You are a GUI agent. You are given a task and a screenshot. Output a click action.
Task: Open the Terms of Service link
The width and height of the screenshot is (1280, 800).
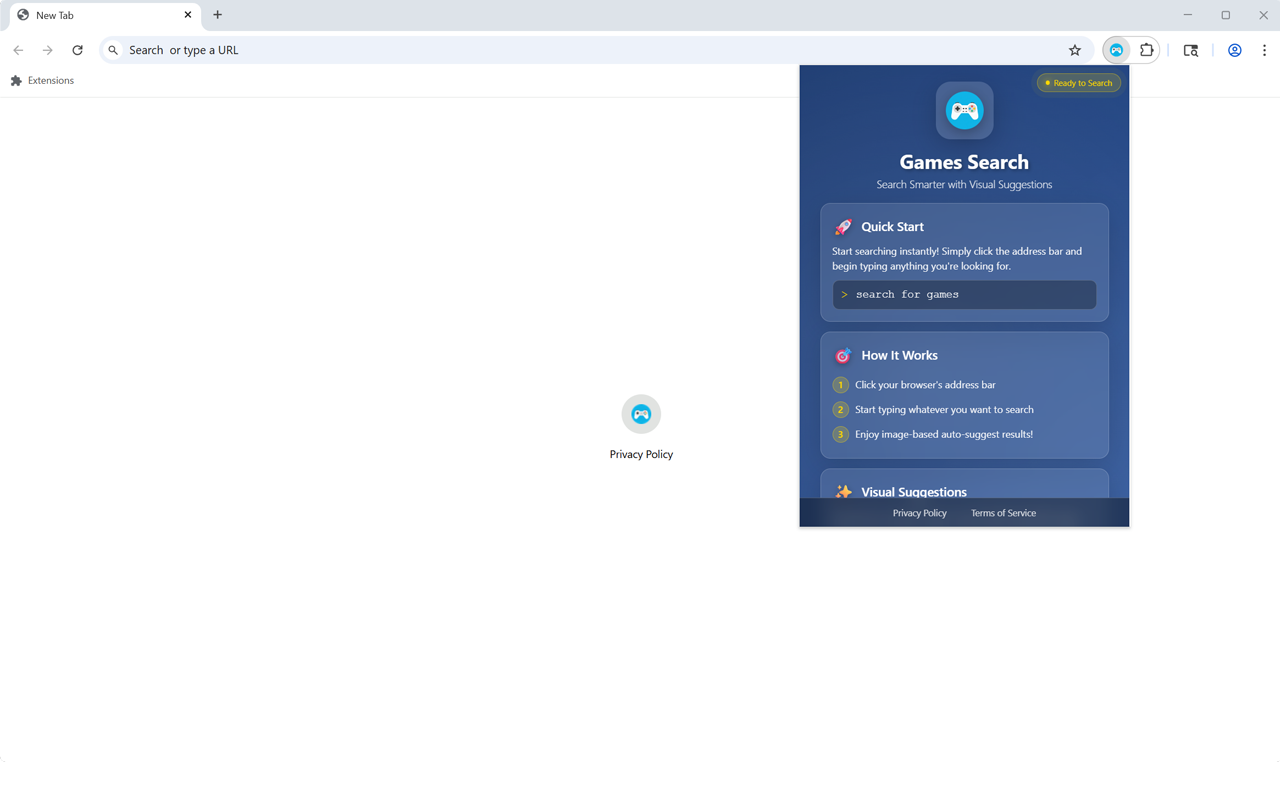click(1003, 512)
